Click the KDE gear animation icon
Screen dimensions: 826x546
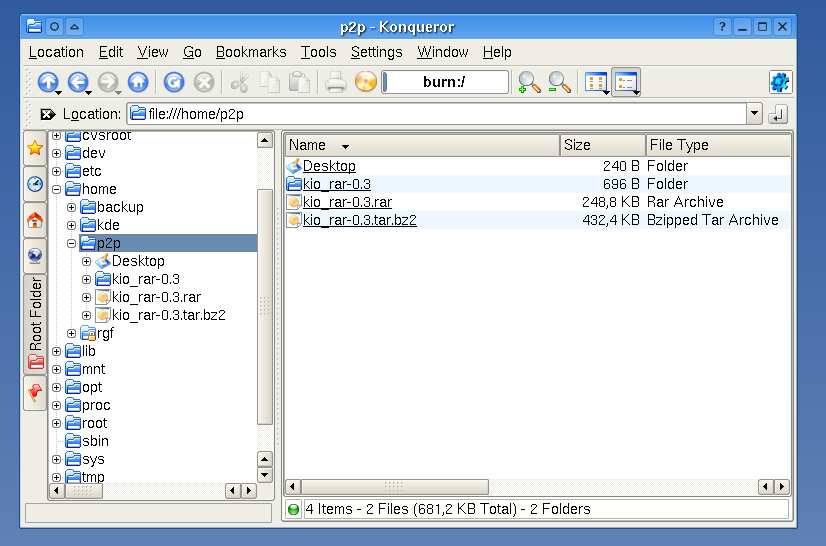pyautogui.click(x=780, y=82)
